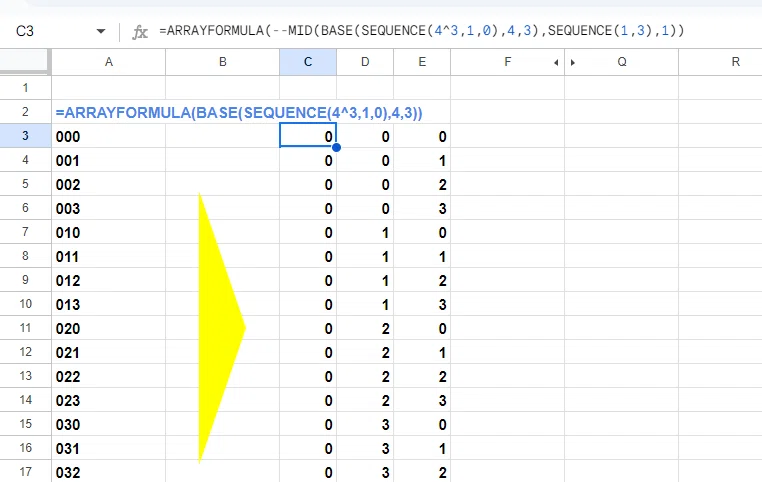
Task: Click cell containing 011
Action: click(108, 256)
